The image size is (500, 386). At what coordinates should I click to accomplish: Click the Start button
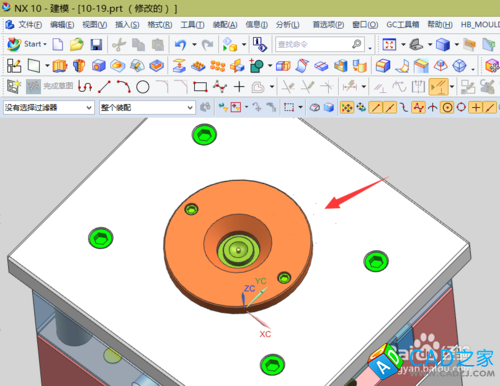coord(27,44)
